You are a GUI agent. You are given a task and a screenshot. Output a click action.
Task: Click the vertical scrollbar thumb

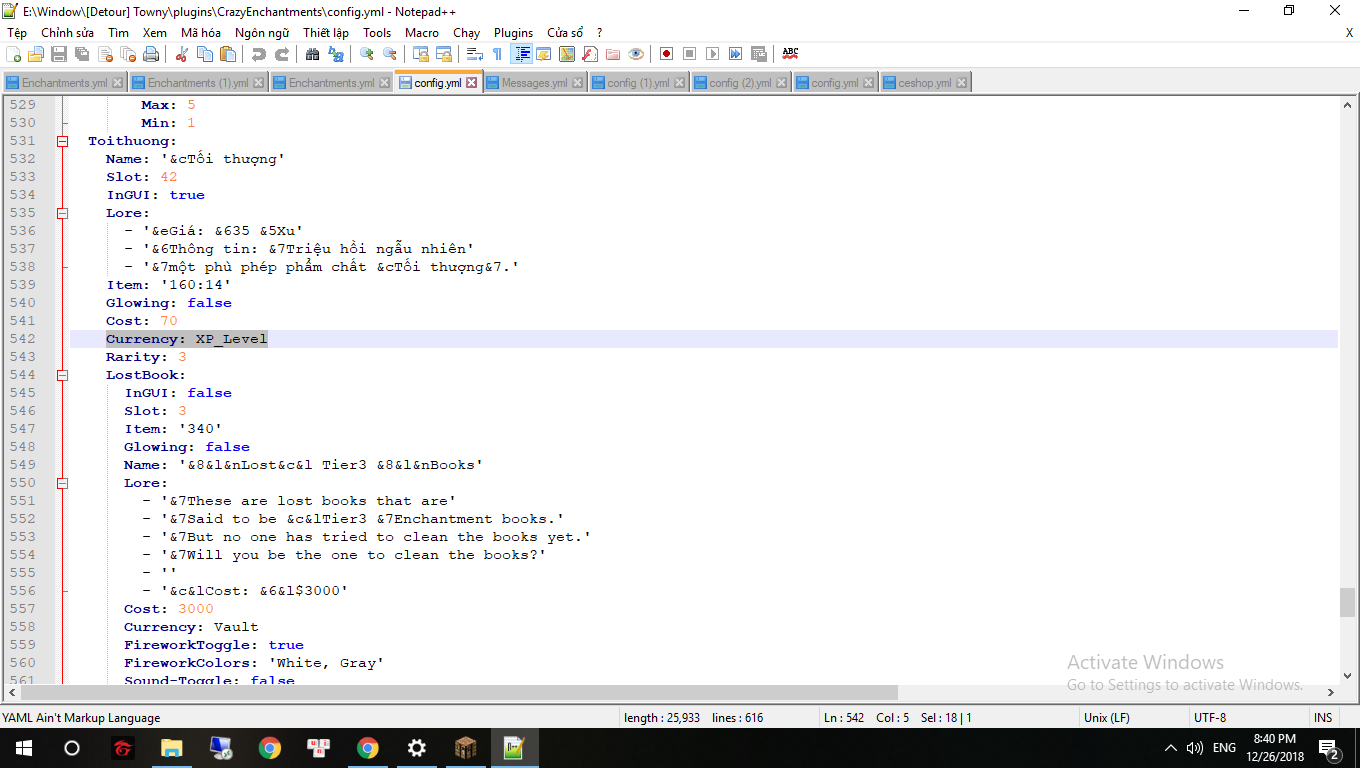[1348, 602]
